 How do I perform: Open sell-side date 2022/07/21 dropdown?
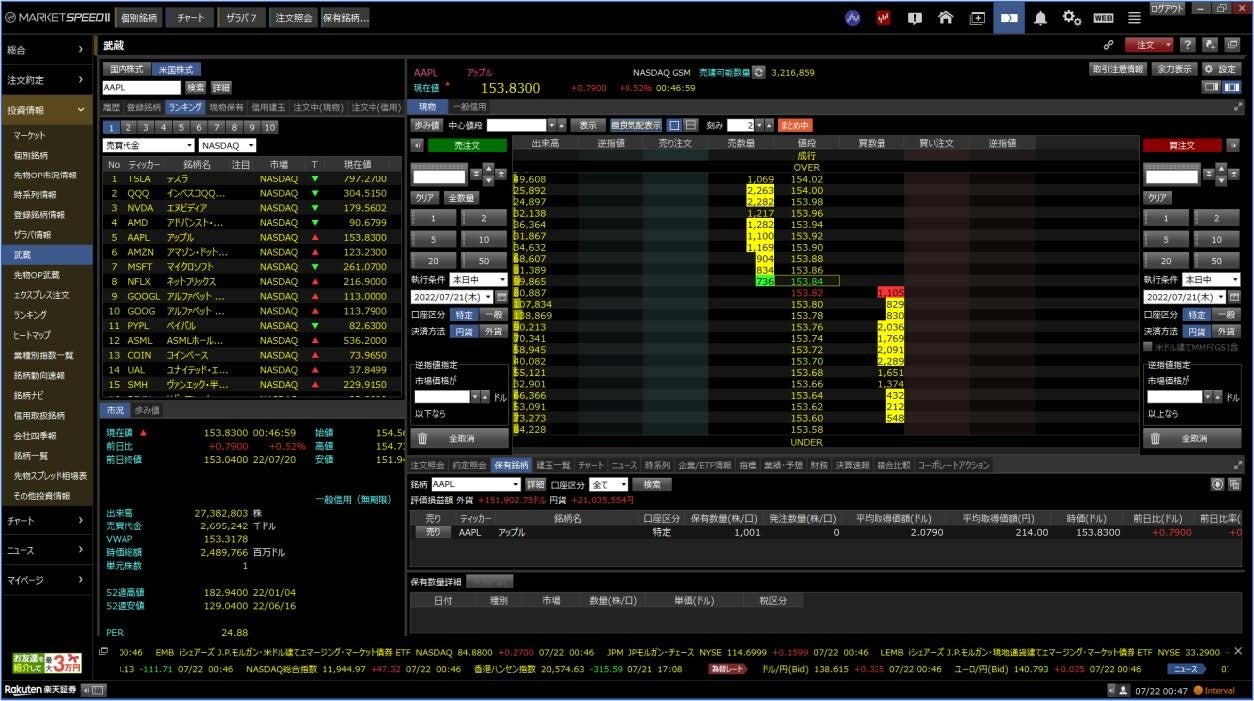coord(452,297)
